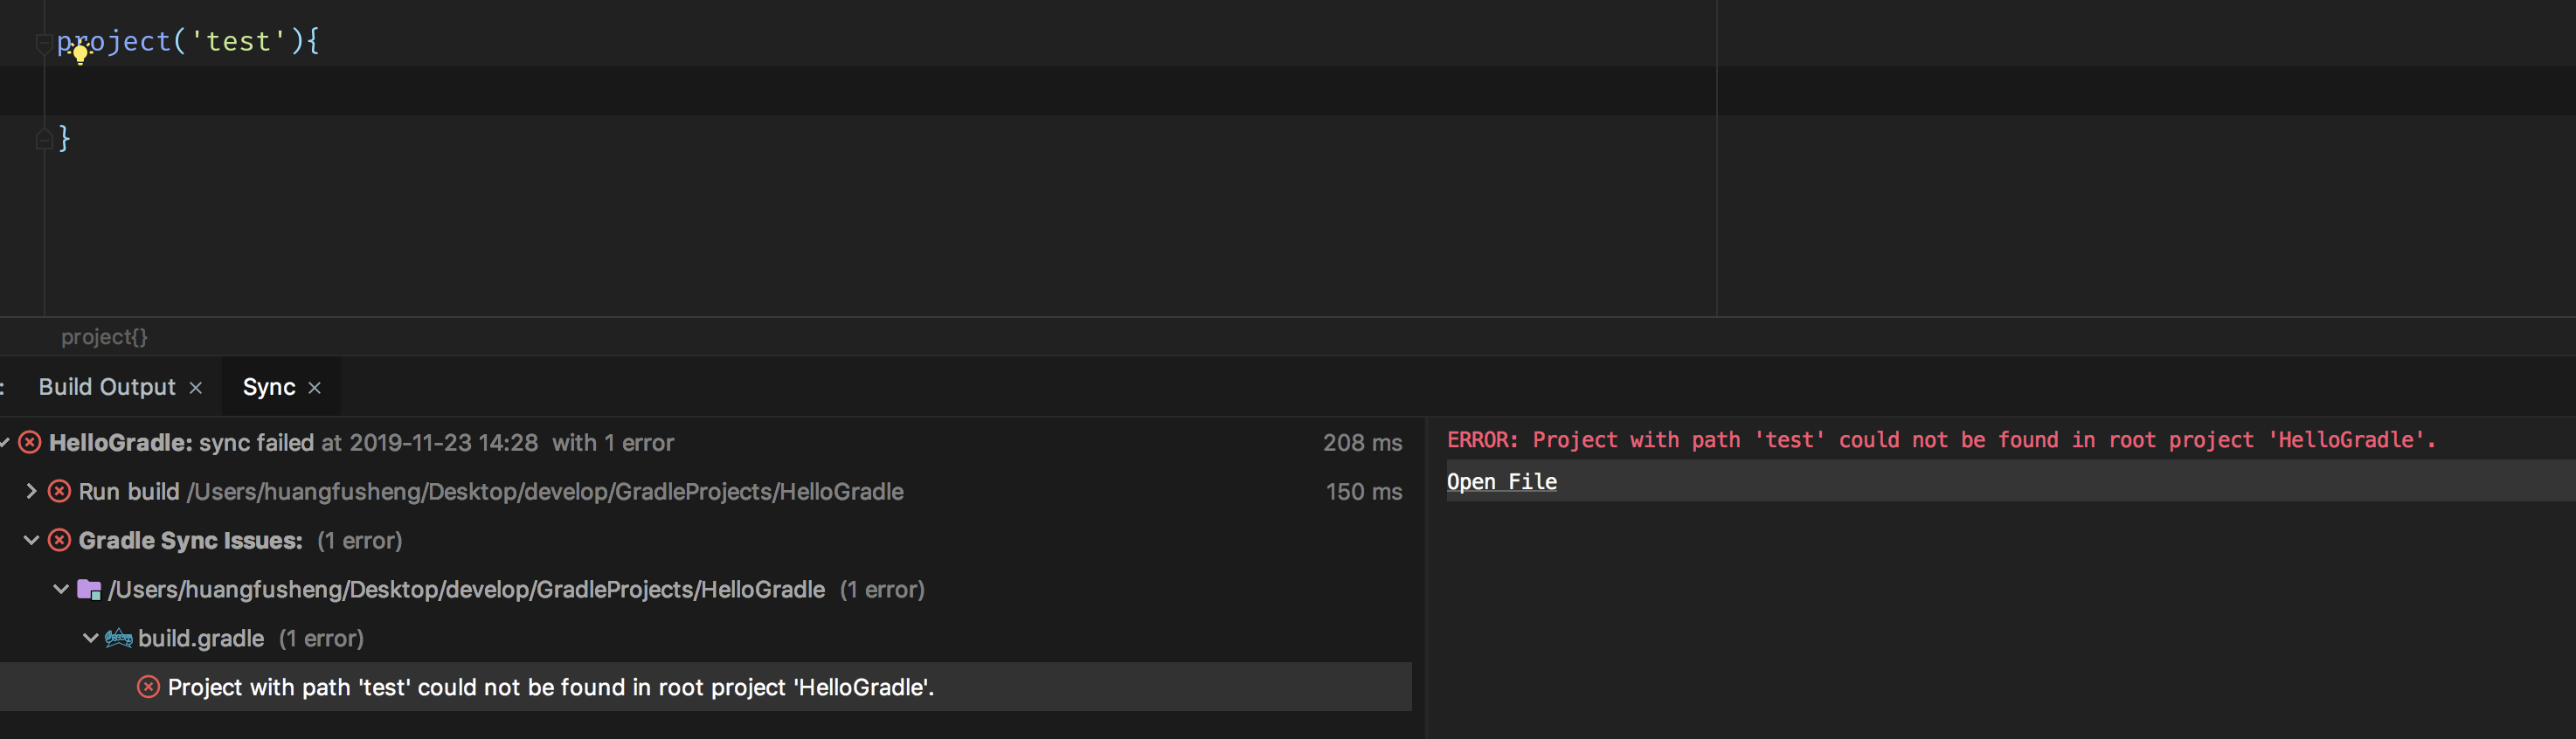Close the Build Output tab
The width and height of the screenshot is (2576, 739).
pyautogui.click(x=196, y=388)
